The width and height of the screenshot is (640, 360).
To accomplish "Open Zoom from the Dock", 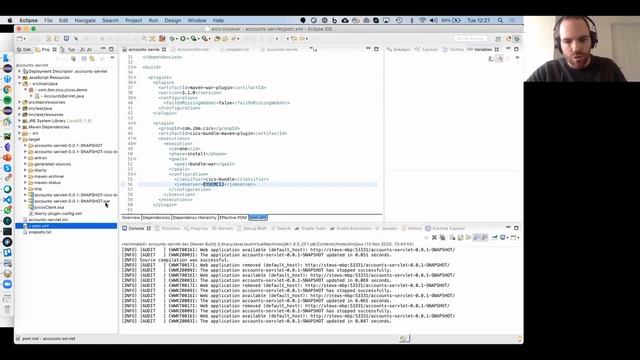I will (x=7, y=284).
